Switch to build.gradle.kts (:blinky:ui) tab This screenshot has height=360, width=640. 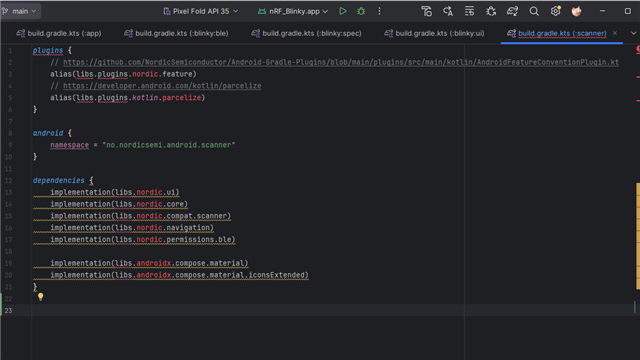pos(434,33)
